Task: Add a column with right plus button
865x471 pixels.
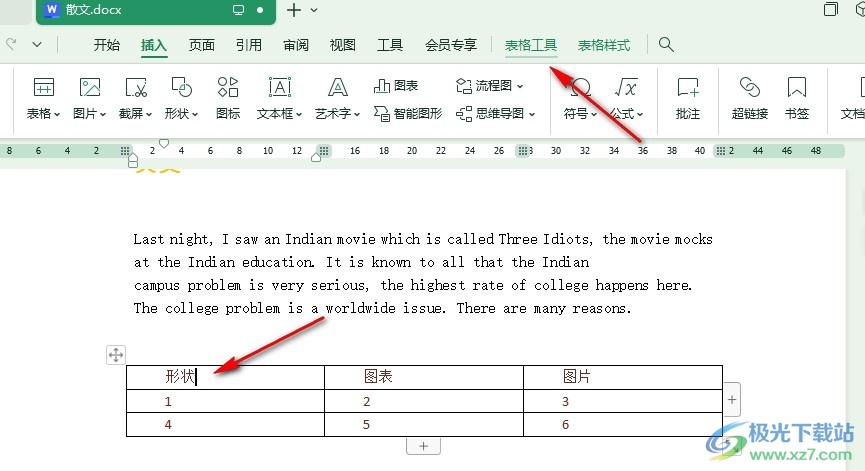Action: 731,399
